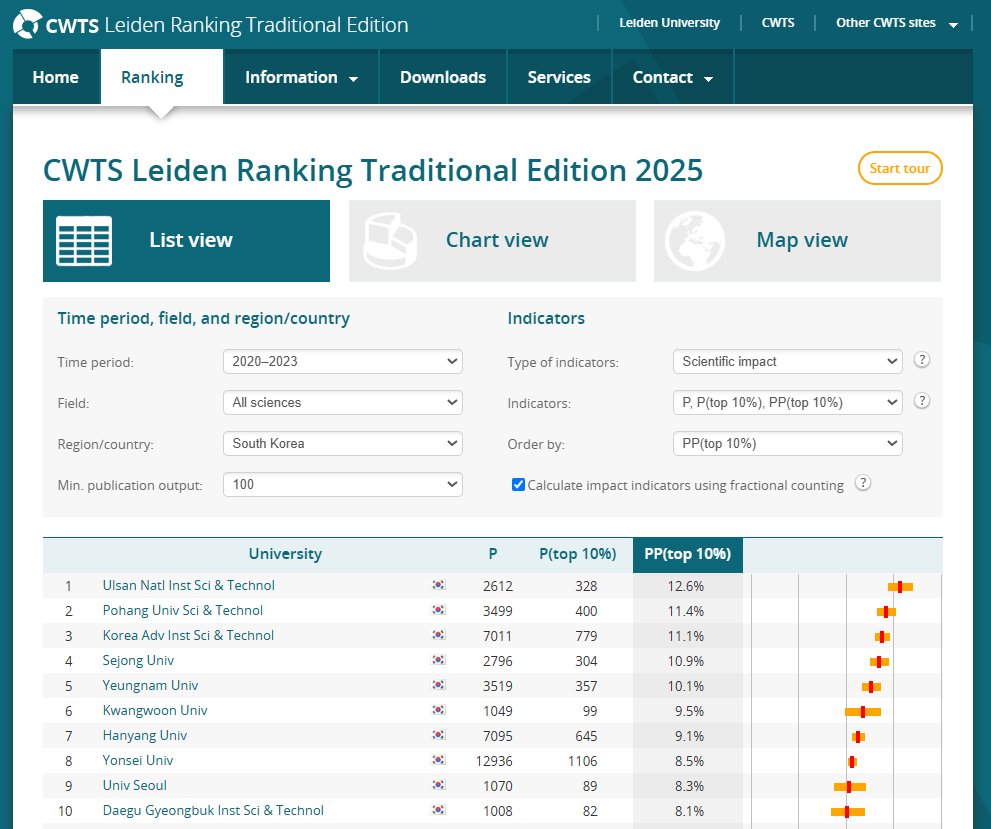Viewport: 991px width, 829px height.
Task: Open the Information menu
Action: point(301,77)
